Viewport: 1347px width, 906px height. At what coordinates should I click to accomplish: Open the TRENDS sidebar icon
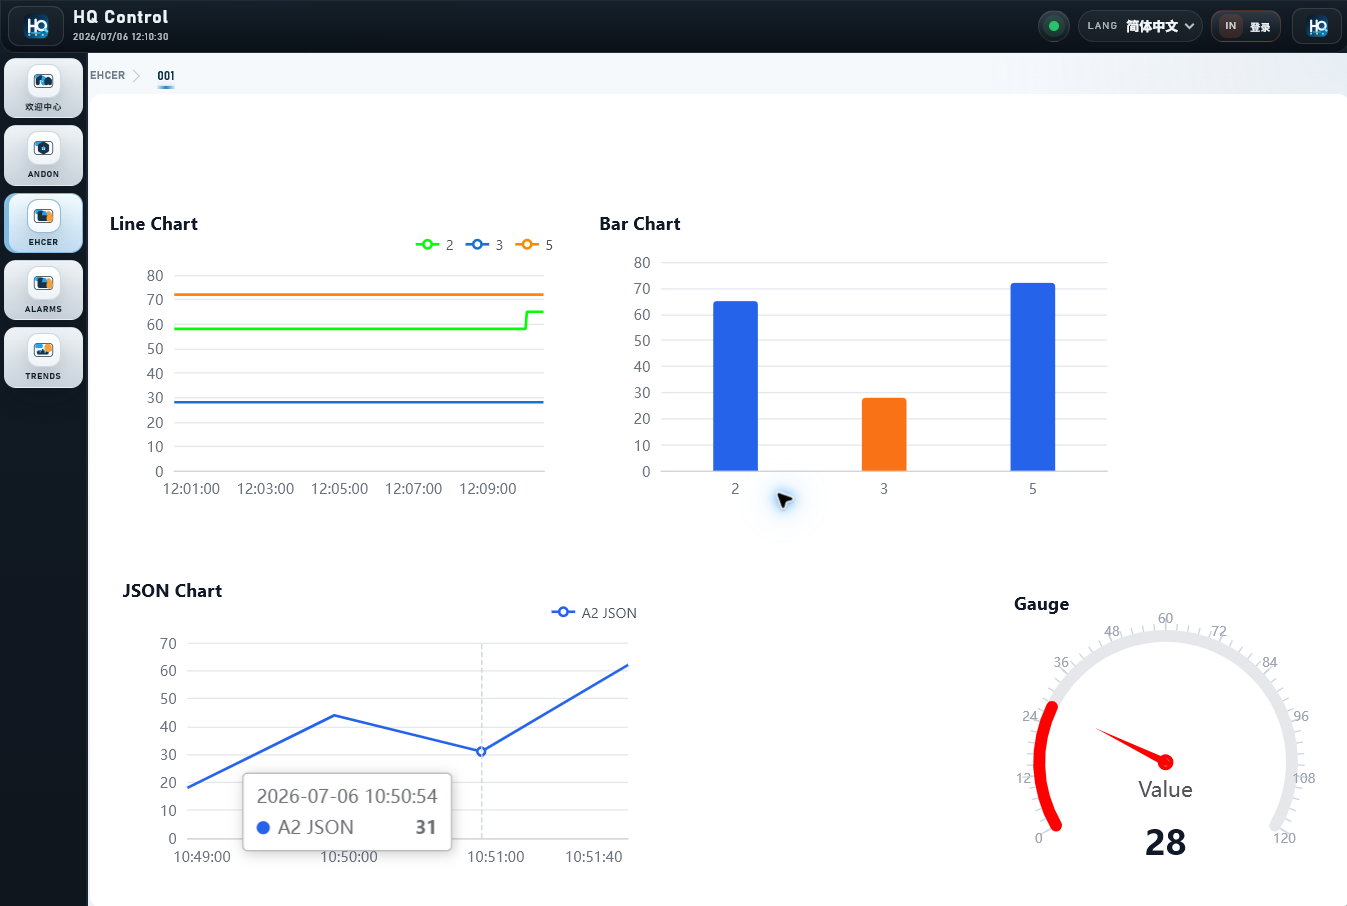[43, 357]
